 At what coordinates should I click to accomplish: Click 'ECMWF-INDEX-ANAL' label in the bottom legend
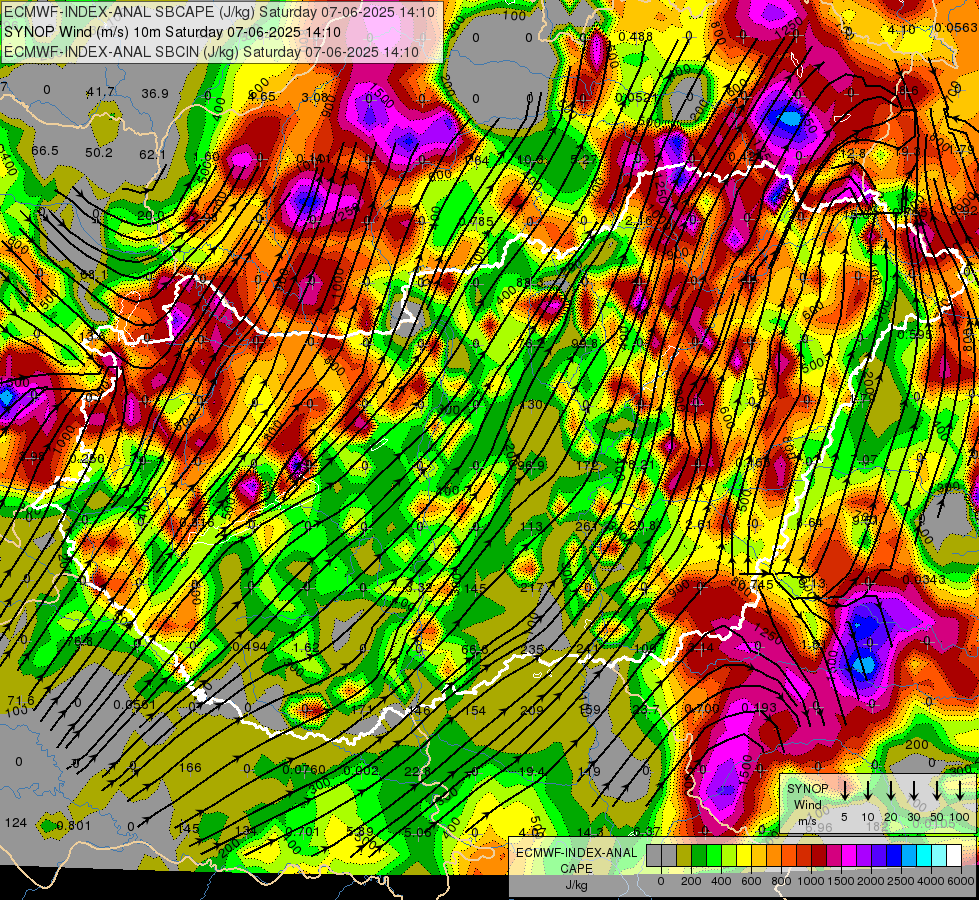coord(576,853)
